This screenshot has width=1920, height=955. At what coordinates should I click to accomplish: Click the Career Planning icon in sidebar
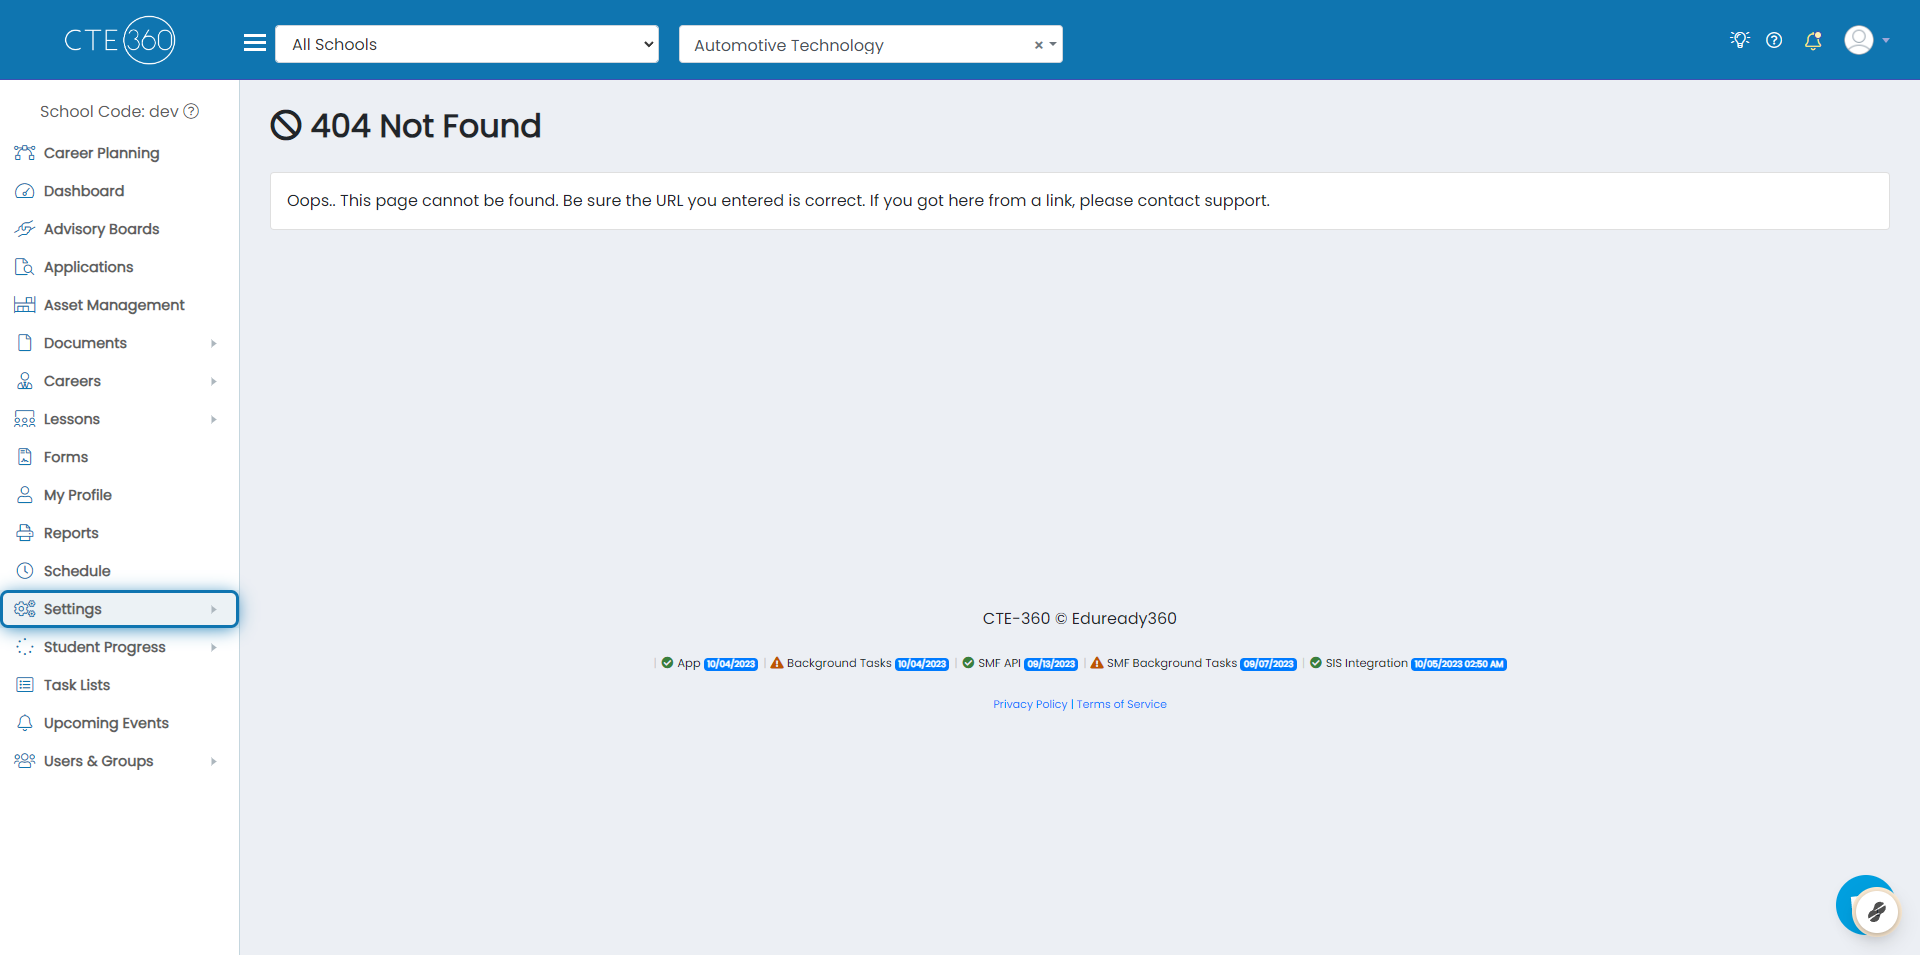25,153
